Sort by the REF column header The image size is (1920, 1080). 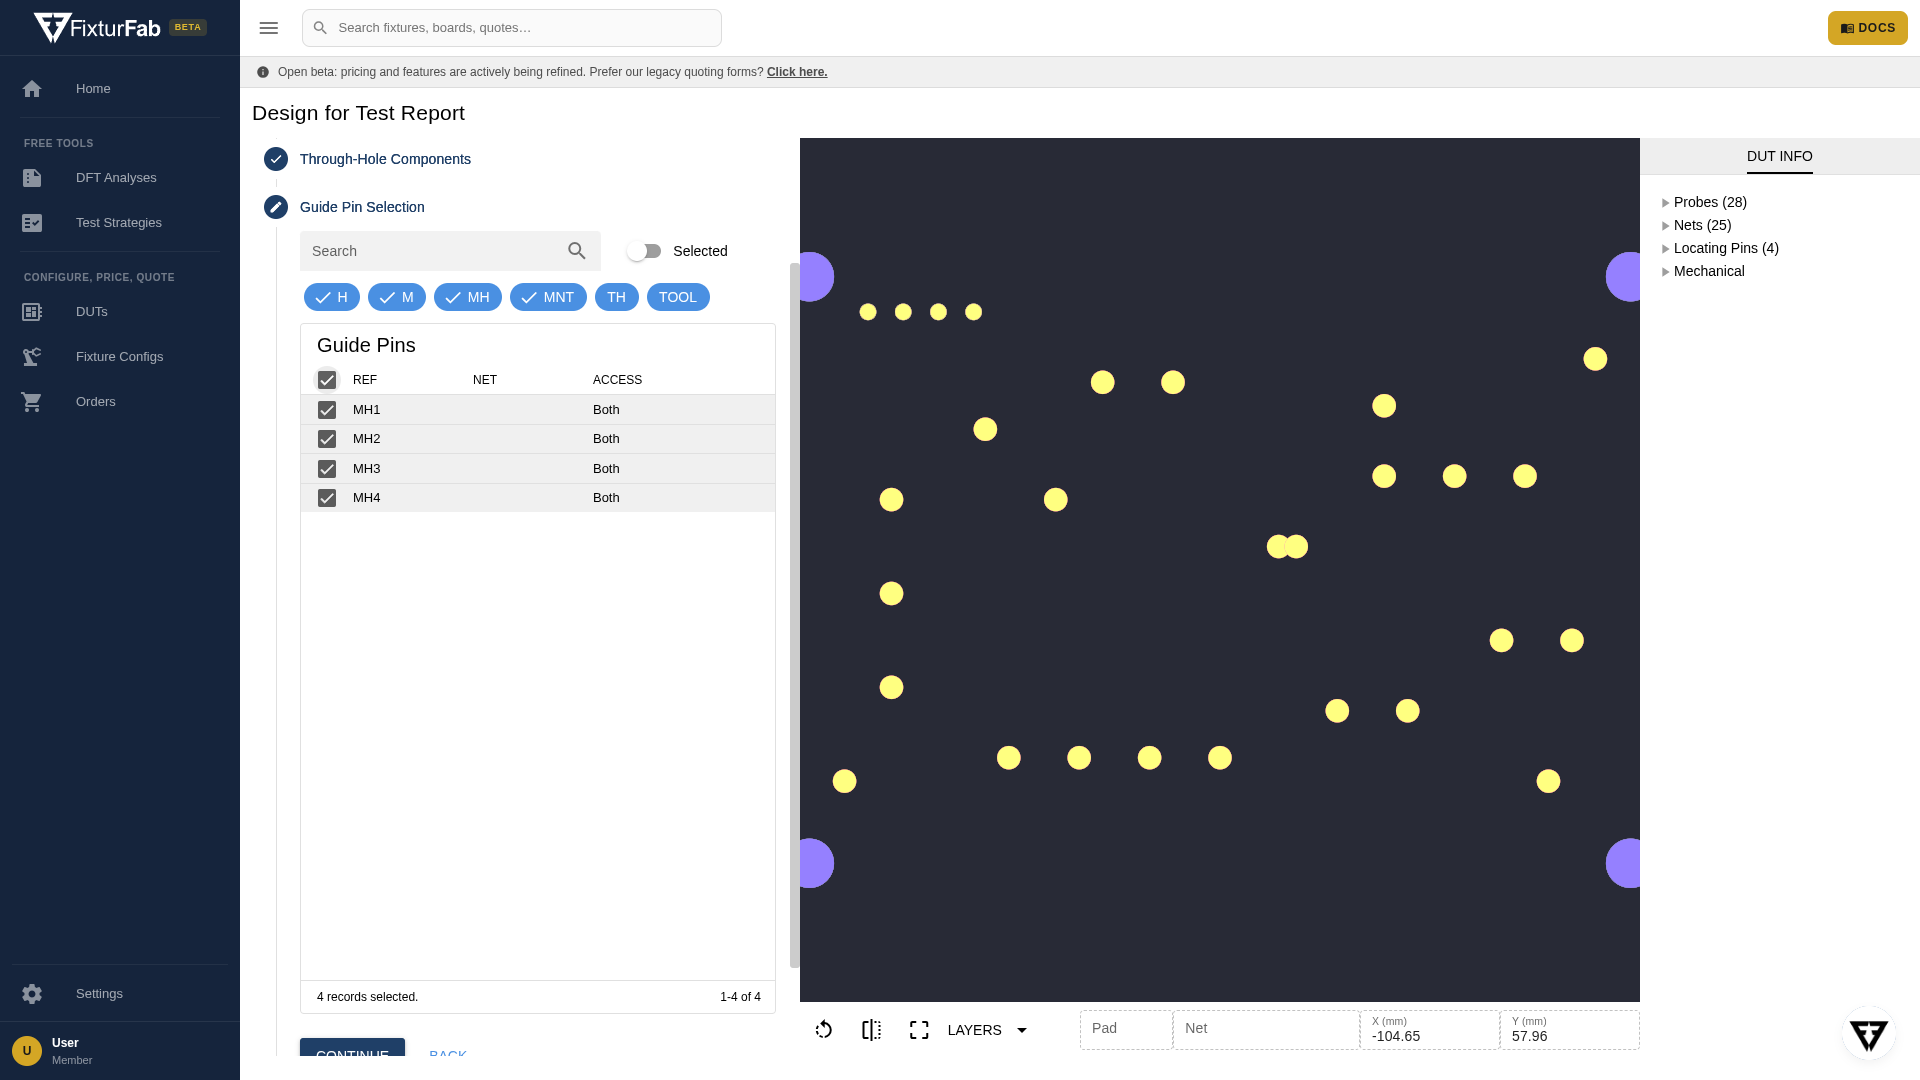pyautogui.click(x=365, y=380)
